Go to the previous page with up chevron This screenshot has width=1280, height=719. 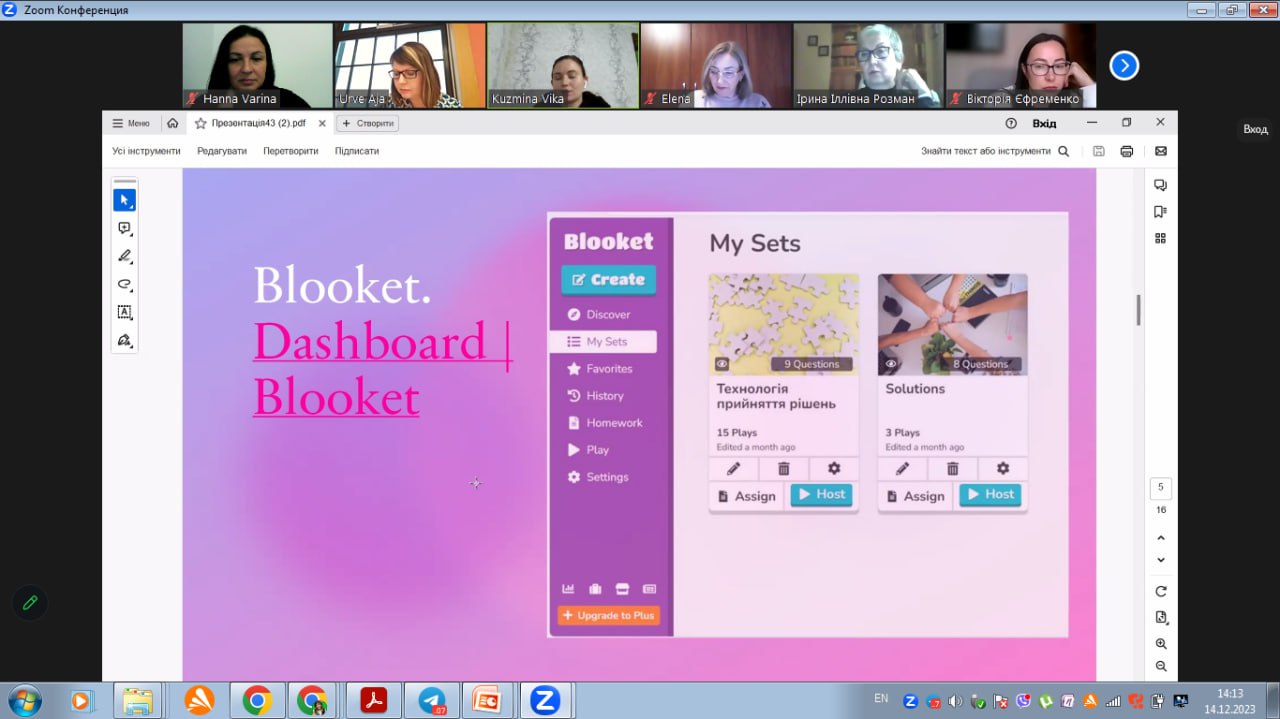pyautogui.click(x=1161, y=538)
